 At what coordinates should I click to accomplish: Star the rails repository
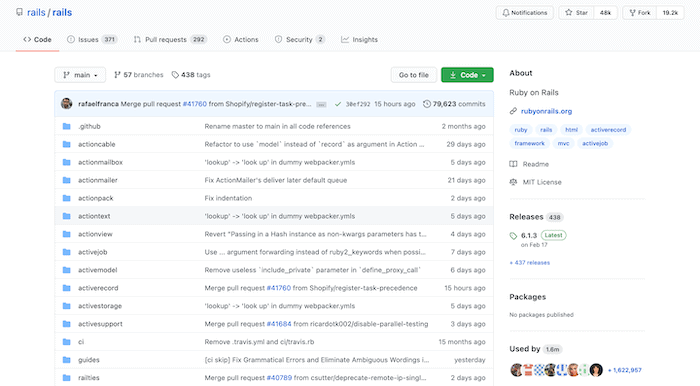click(576, 12)
